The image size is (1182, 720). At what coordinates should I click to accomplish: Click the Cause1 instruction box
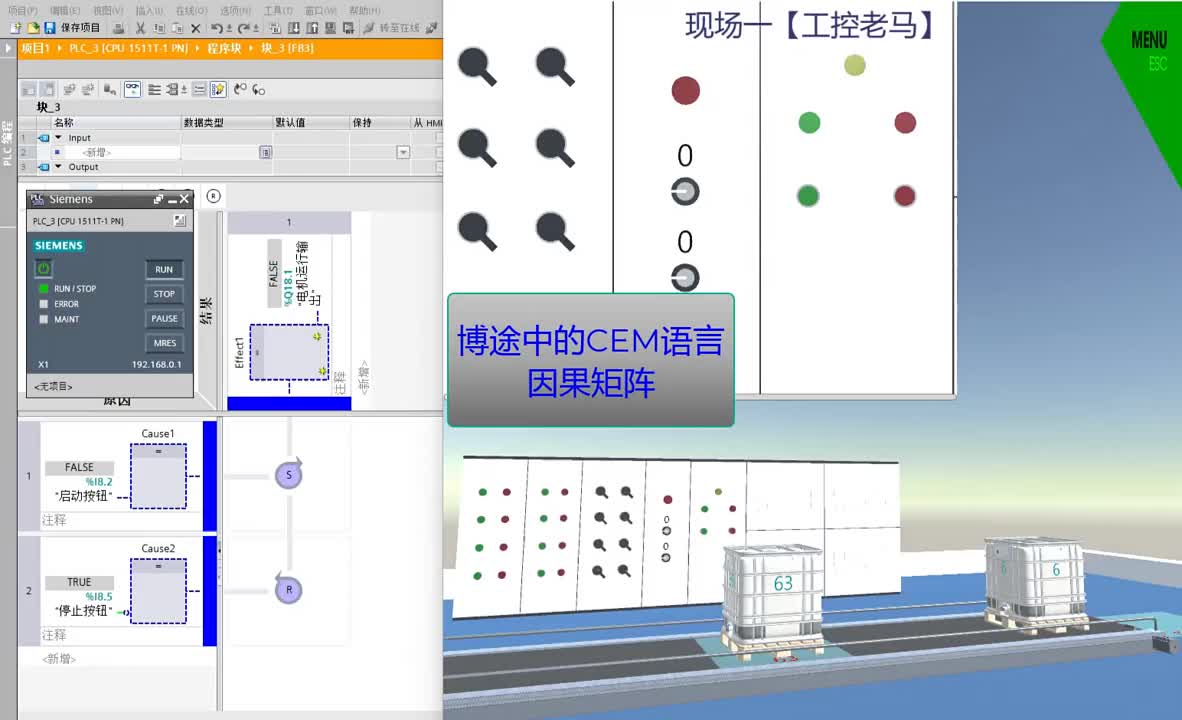coord(158,476)
